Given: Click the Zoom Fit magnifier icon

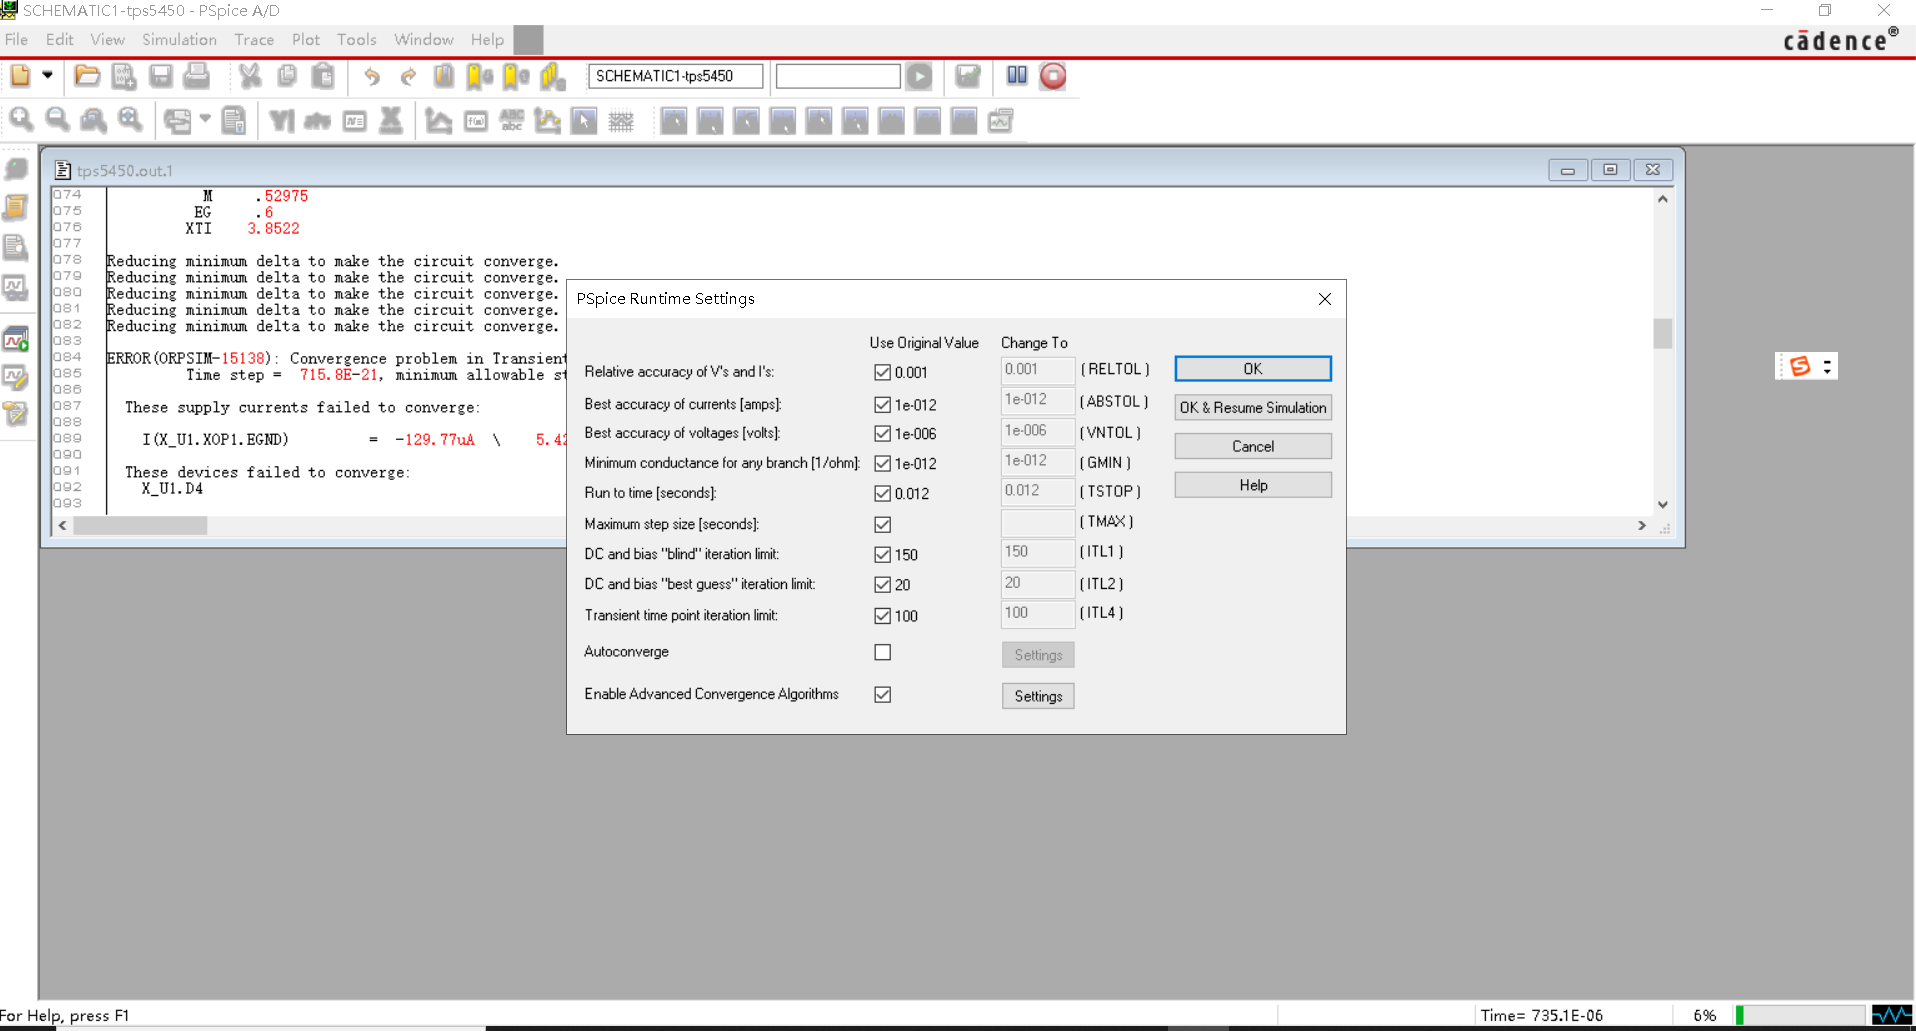Looking at the screenshot, I should [130, 121].
